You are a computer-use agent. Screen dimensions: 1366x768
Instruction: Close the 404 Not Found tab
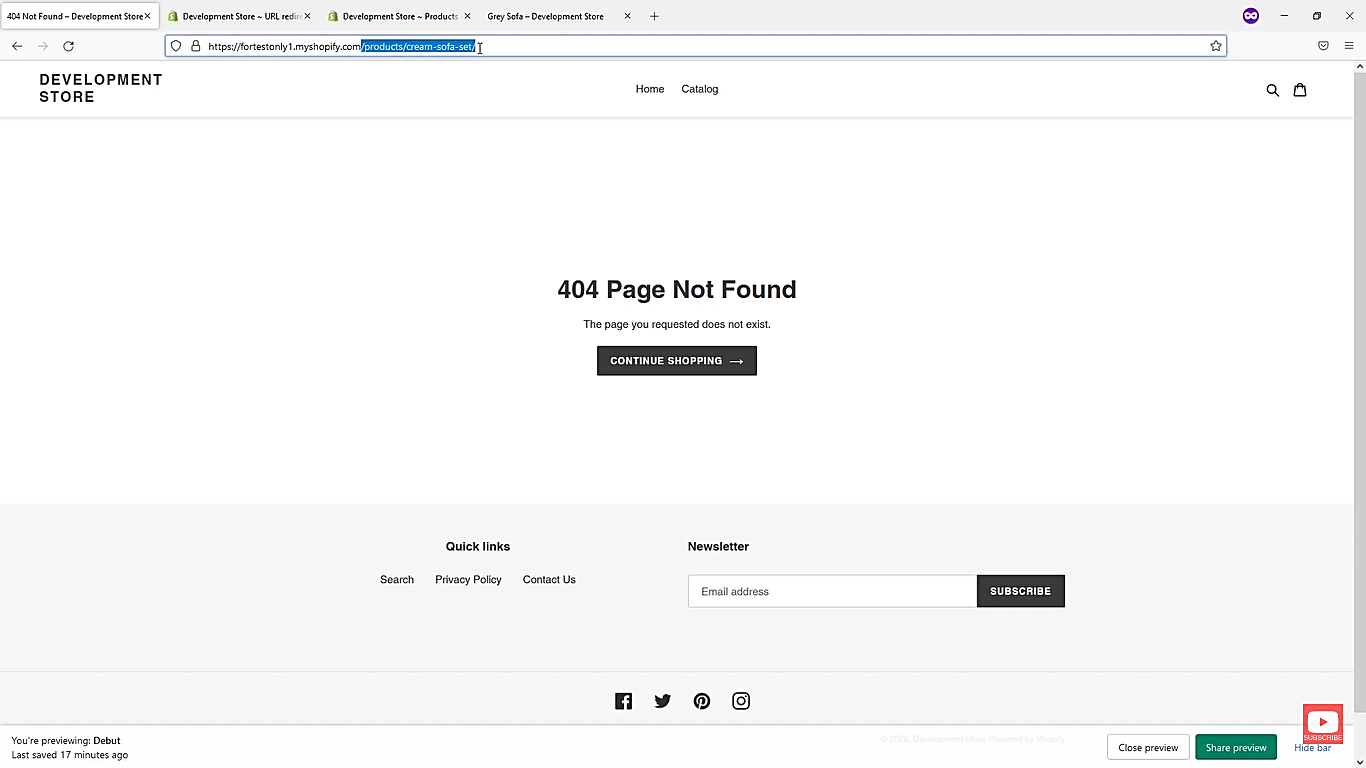click(x=147, y=16)
